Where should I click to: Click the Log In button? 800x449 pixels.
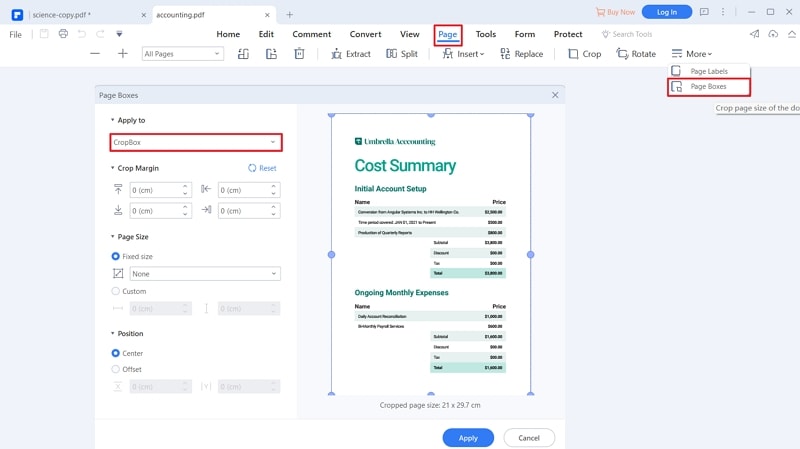click(x=666, y=12)
